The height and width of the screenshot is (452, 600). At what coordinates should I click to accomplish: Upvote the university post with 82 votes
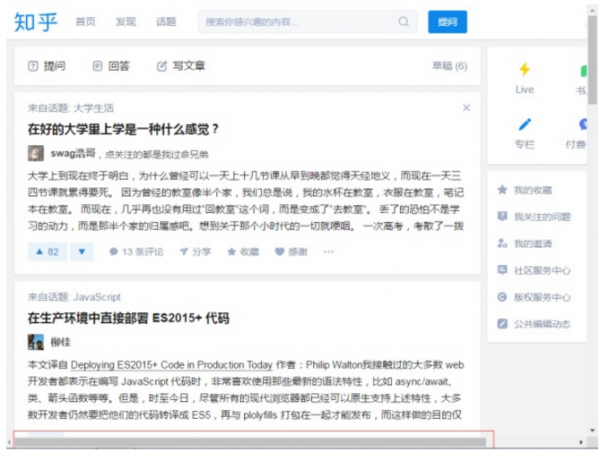click(x=46, y=252)
